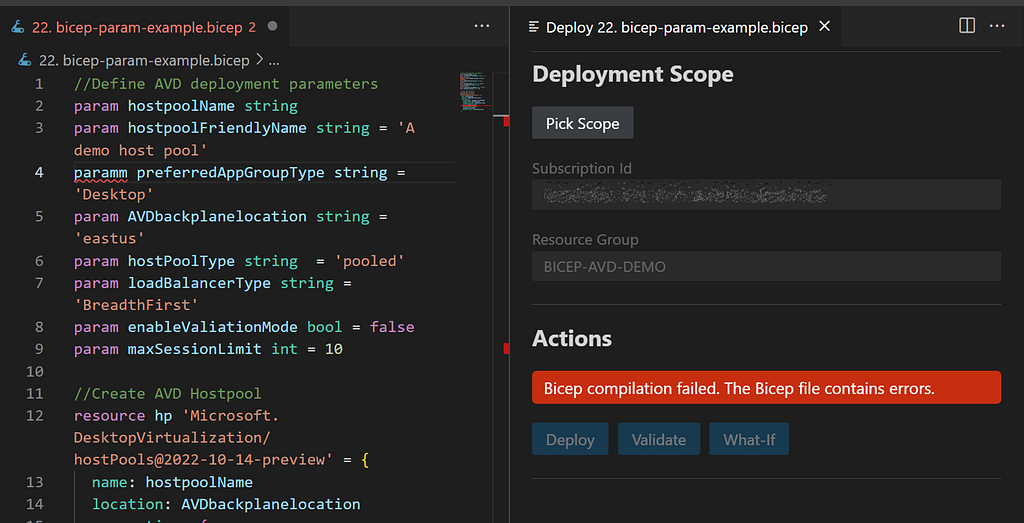The width and height of the screenshot is (1024, 523).
Task: Expand the breadcrumb chevron after file name
Action: tap(259, 61)
